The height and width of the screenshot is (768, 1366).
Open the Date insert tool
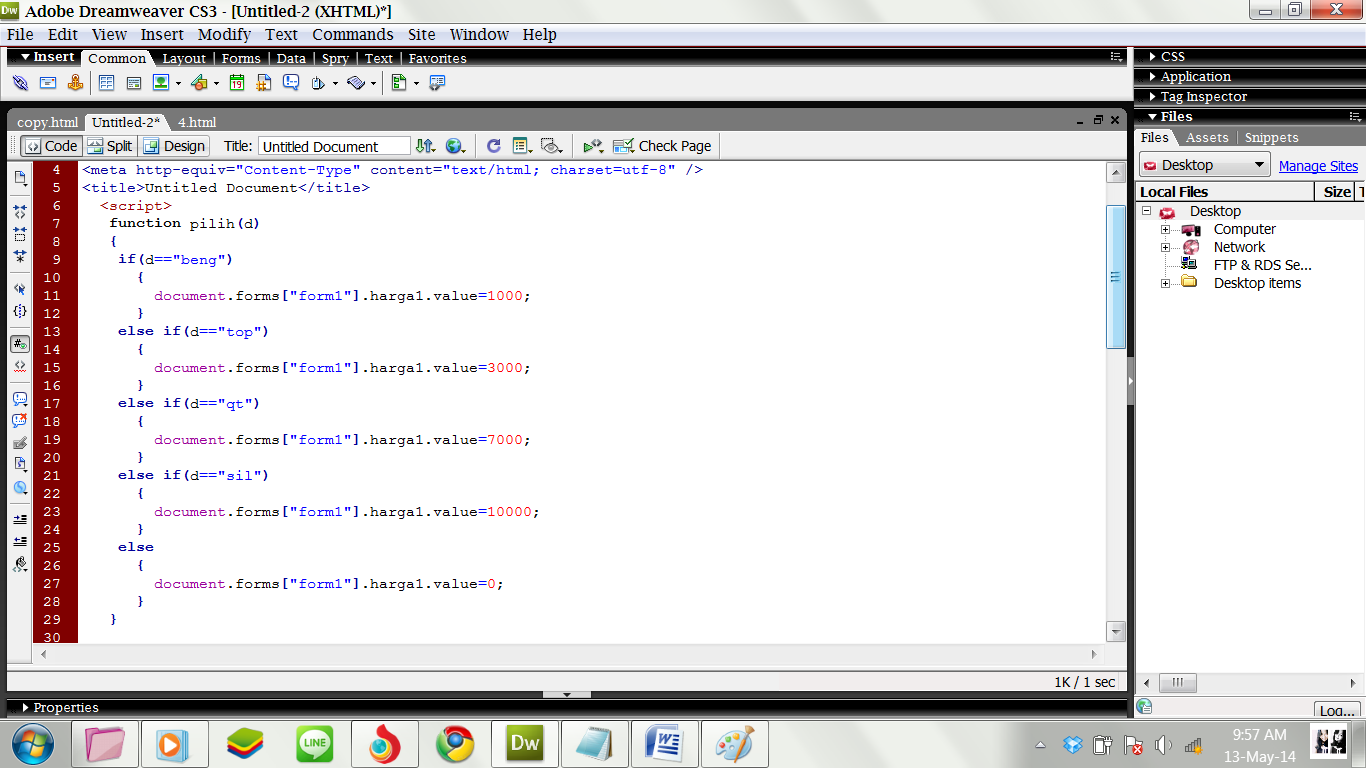coord(236,83)
